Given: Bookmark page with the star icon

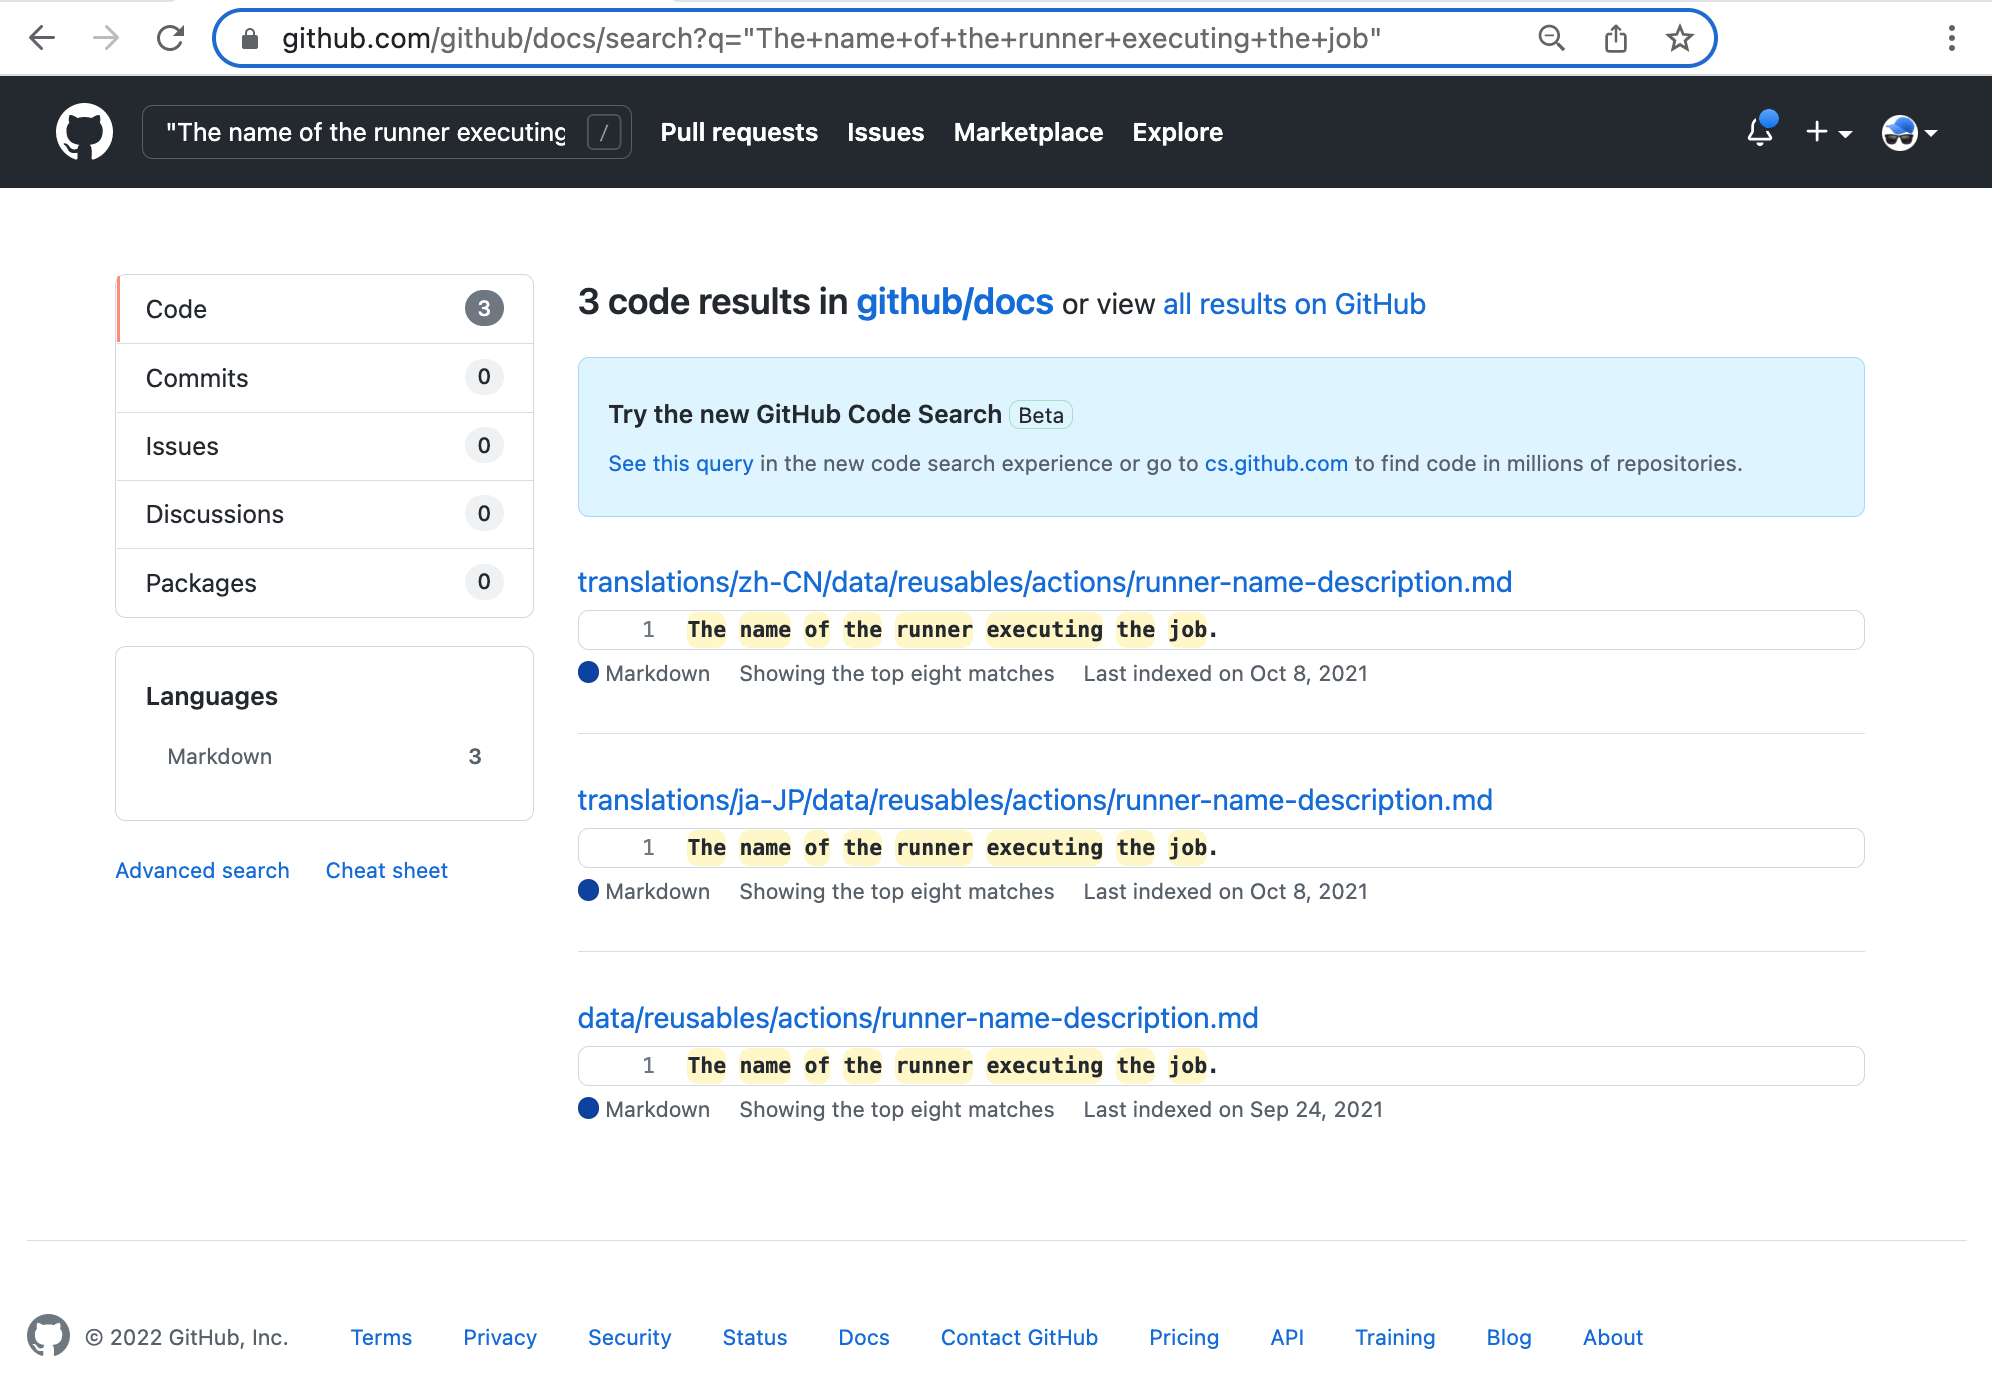Looking at the screenshot, I should click(x=1679, y=39).
